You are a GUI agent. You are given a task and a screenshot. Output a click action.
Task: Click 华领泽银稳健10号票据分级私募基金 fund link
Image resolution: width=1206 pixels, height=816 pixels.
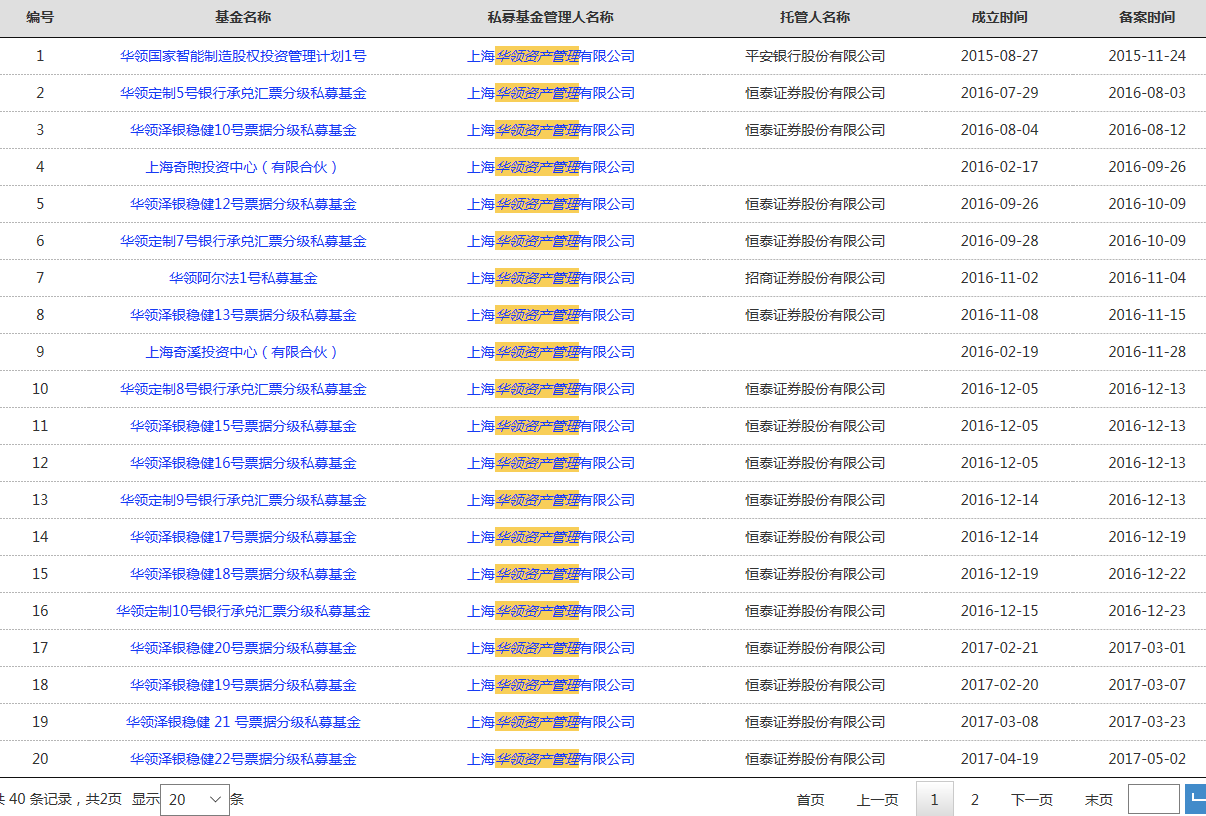click(243, 130)
